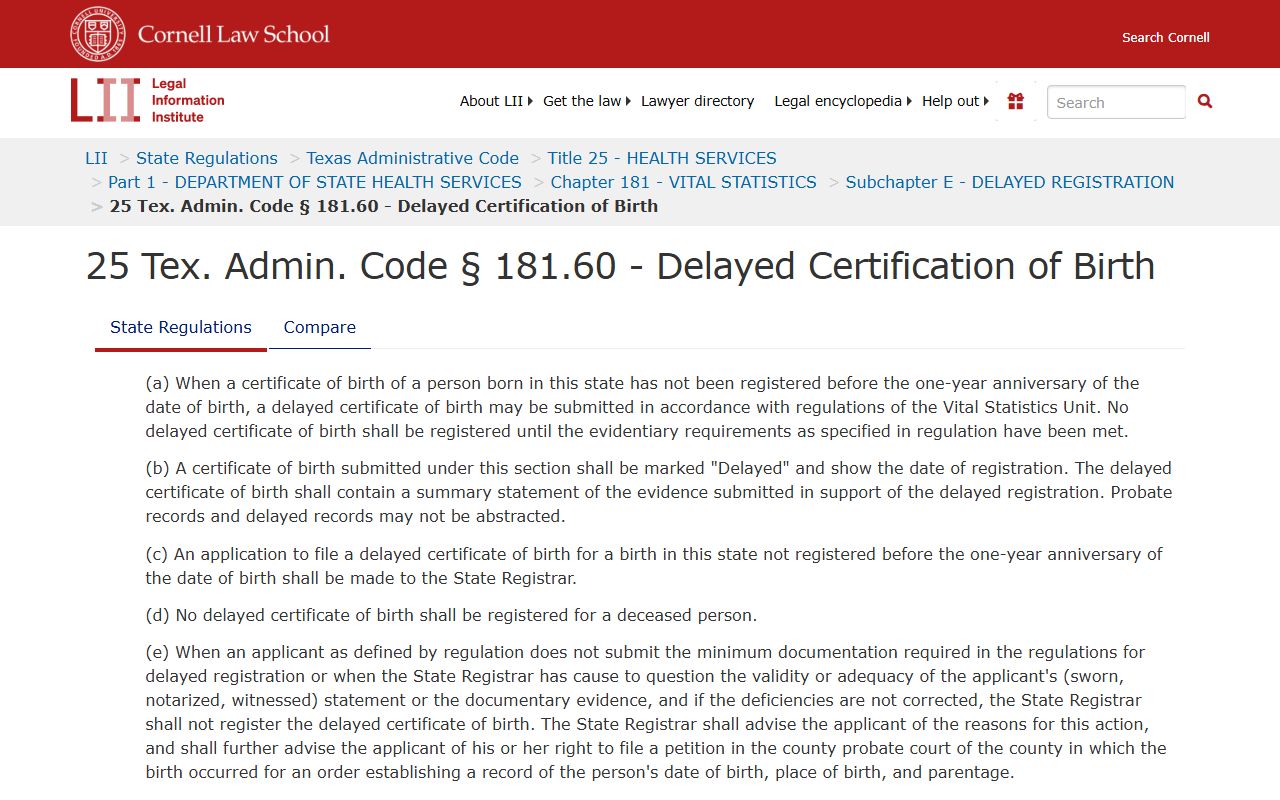Open Part 1 - DEPARTMENT OF STATE HEALTH SERVICES
Image resolution: width=1280 pixels, height=800 pixels.
pos(315,182)
